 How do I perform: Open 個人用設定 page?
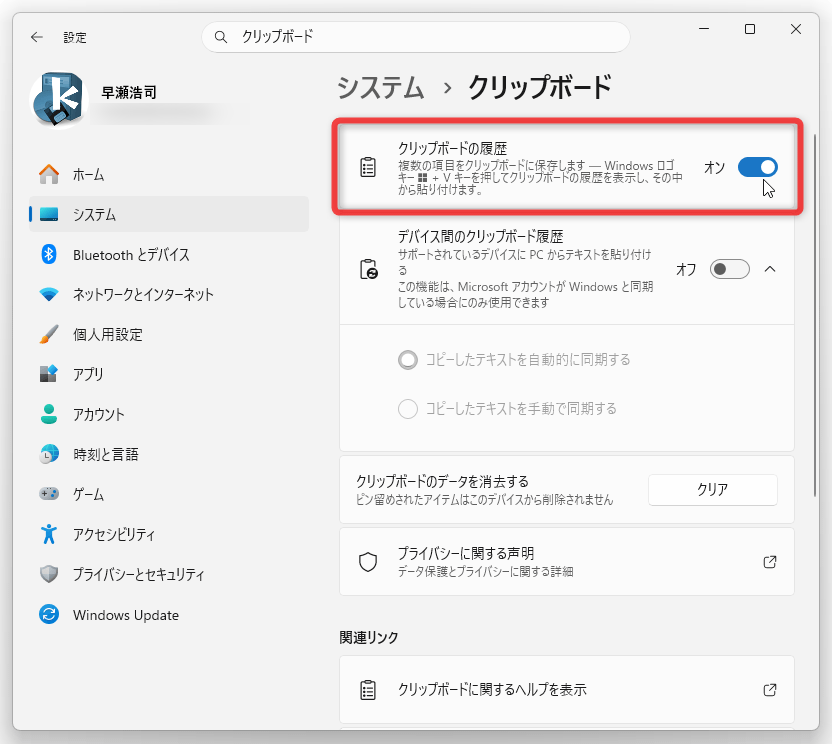169,334
